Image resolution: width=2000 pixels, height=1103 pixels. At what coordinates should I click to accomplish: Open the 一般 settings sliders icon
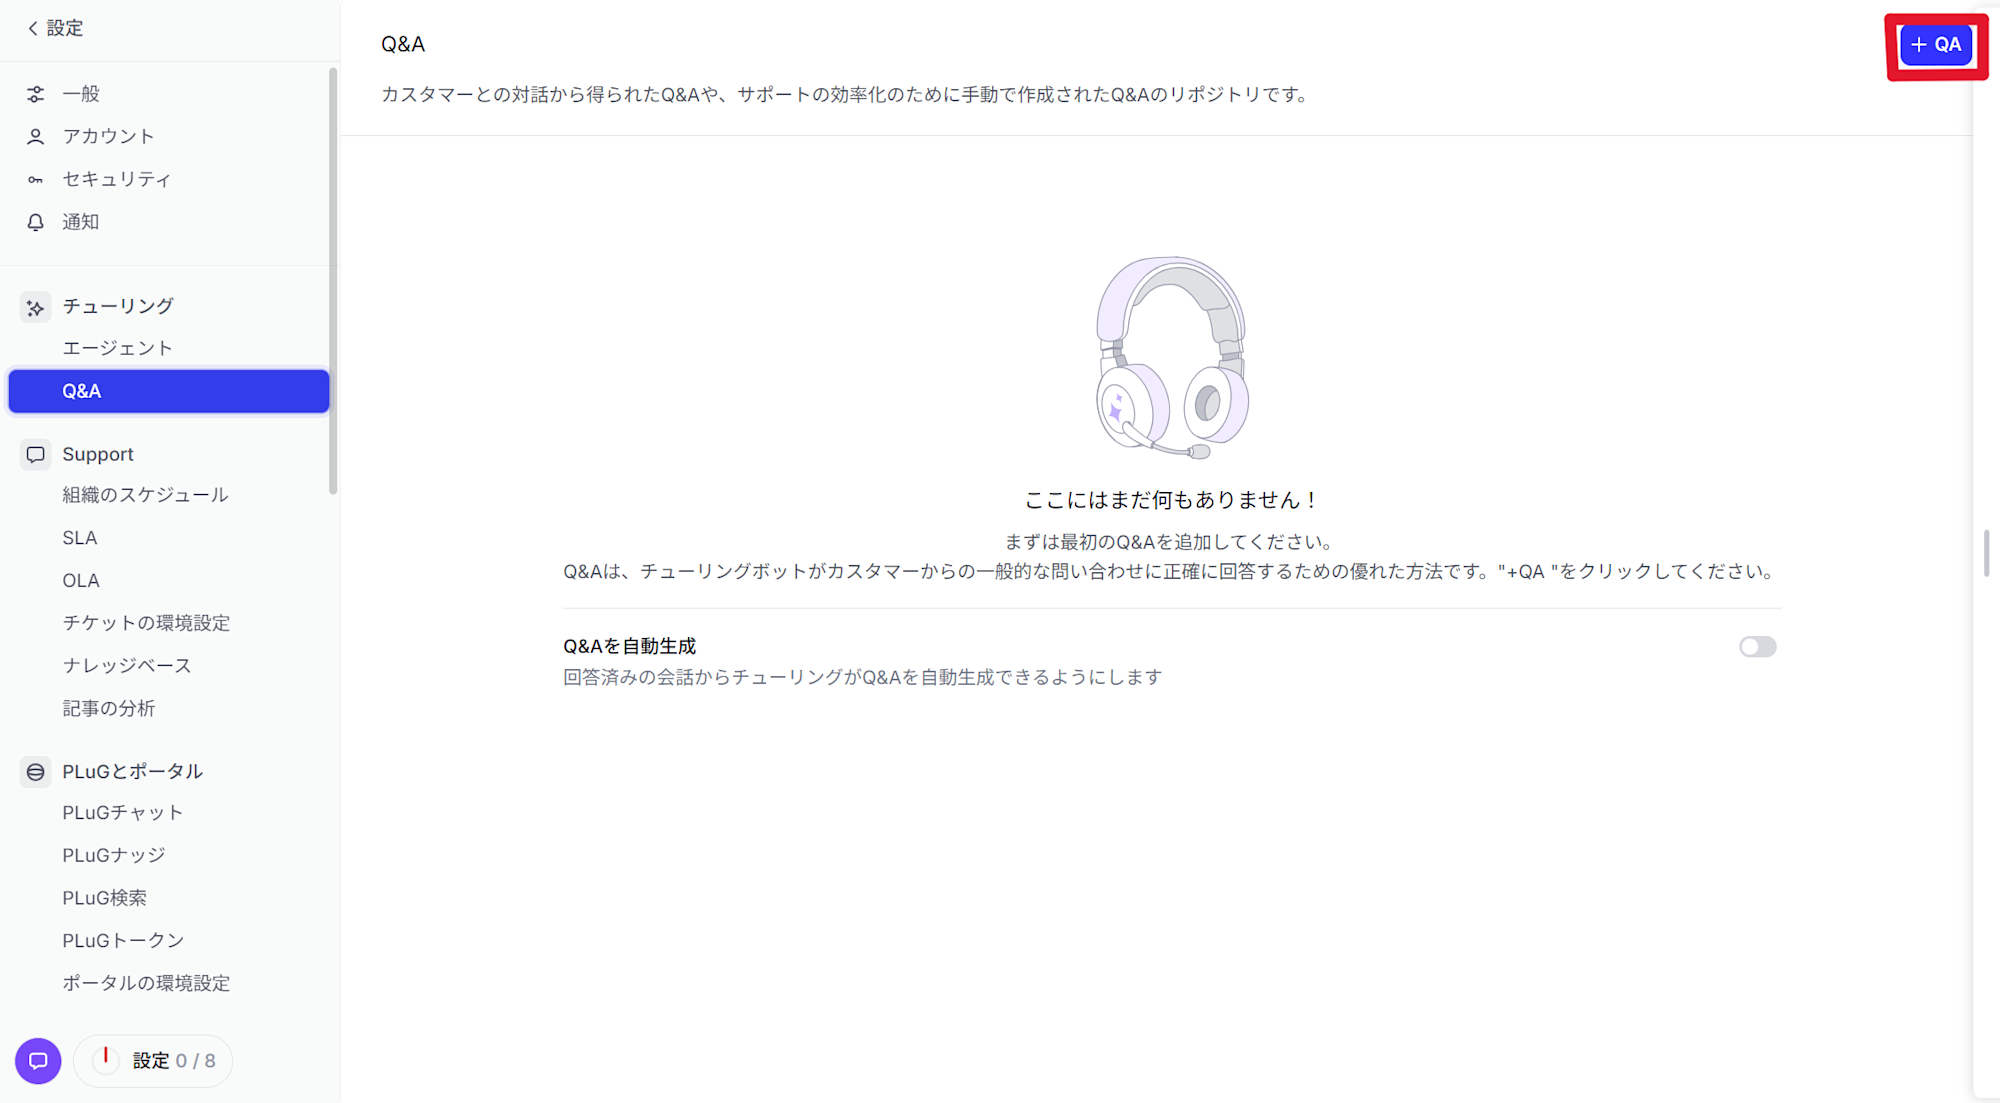click(36, 93)
